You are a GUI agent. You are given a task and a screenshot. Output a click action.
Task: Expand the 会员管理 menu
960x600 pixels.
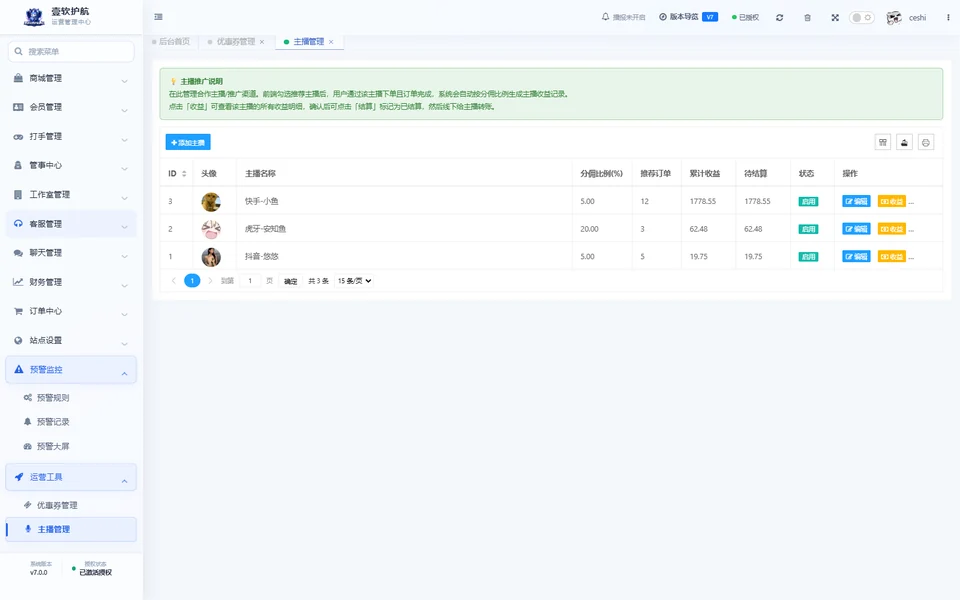pyautogui.click(x=71, y=107)
